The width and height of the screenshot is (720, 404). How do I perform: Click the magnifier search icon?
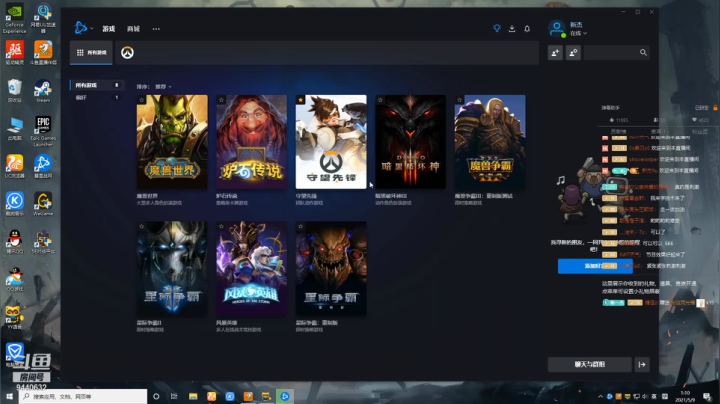tap(643, 53)
